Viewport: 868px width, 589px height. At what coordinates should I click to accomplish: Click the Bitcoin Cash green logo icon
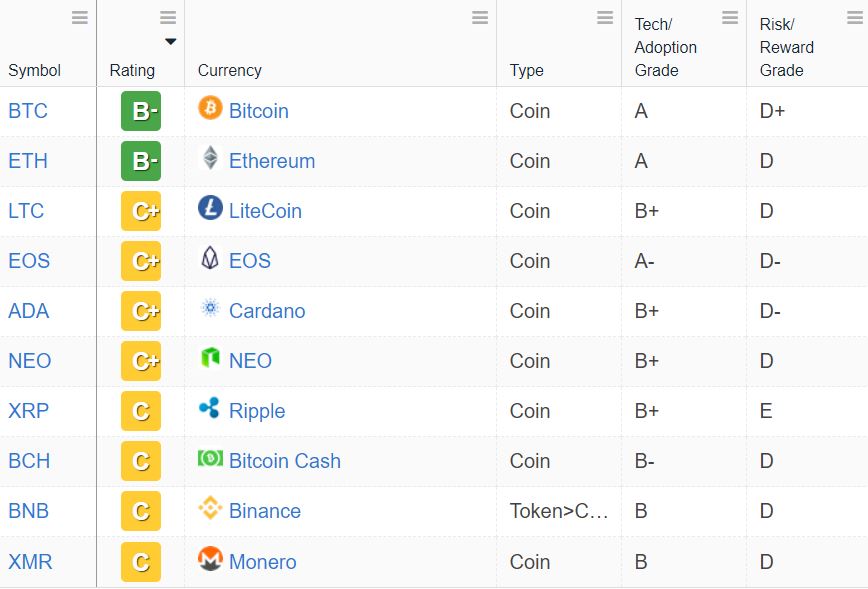click(x=210, y=458)
